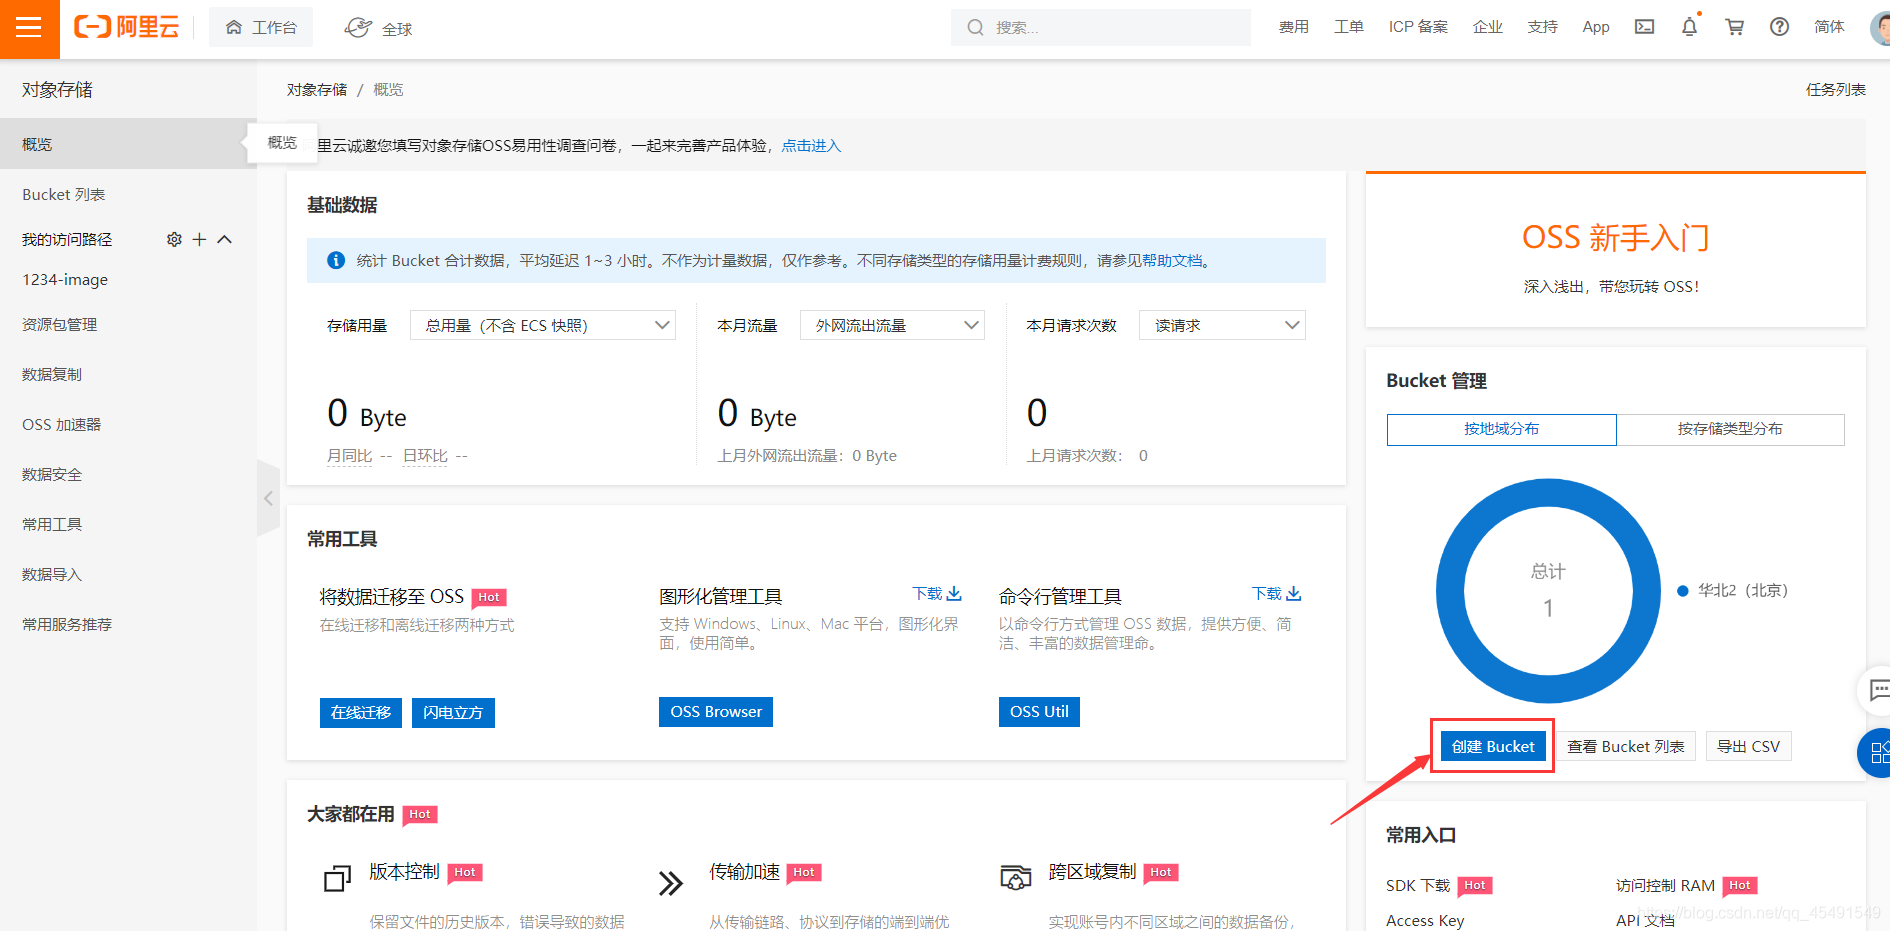Viewport: 1890px width, 931px height.
Task: Open the 工作台 workbench tab
Action: [261, 27]
